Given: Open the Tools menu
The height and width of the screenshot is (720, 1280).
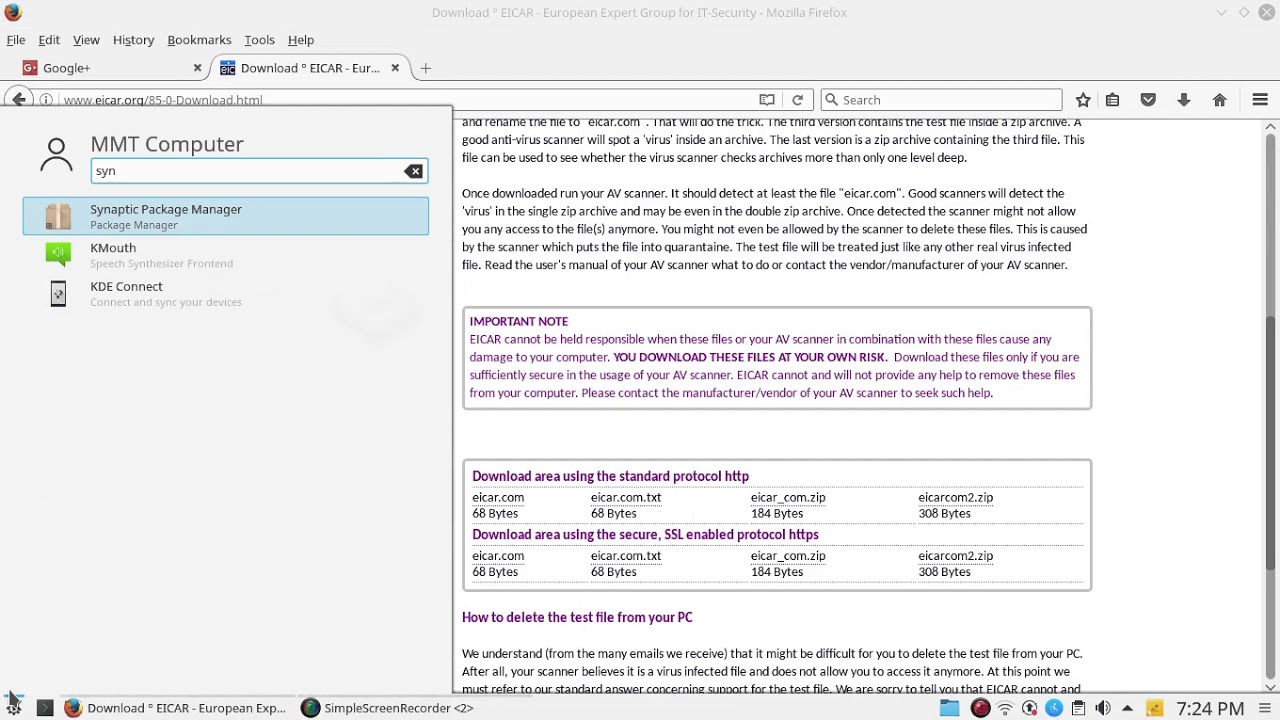Looking at the screenshot, I should (x=259, y=40).
